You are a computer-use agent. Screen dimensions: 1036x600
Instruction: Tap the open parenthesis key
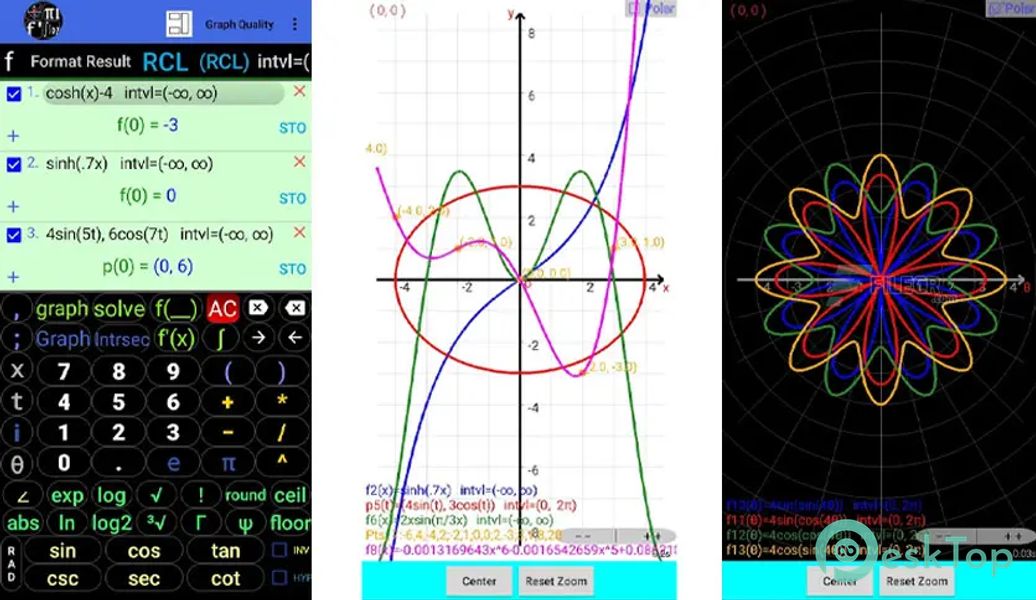[228, 371]
